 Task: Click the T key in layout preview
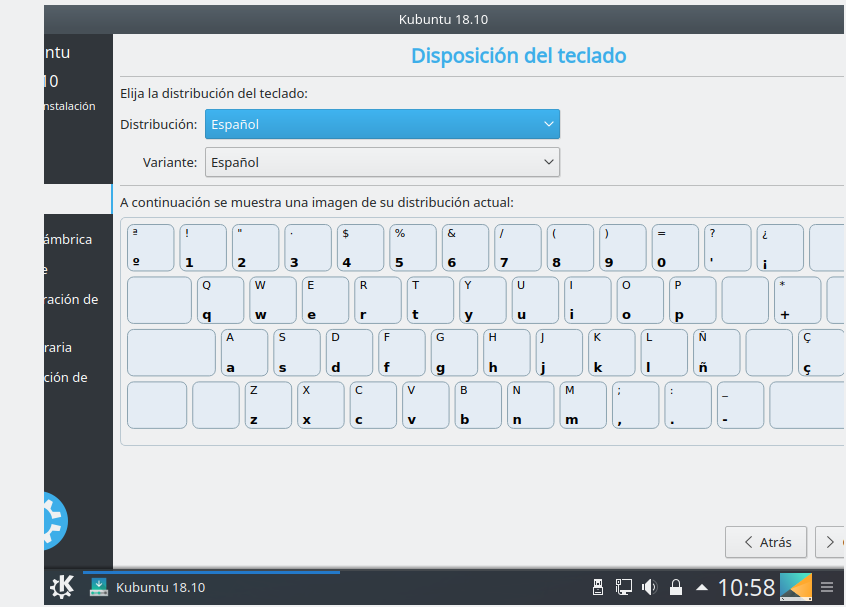point(430,300)
